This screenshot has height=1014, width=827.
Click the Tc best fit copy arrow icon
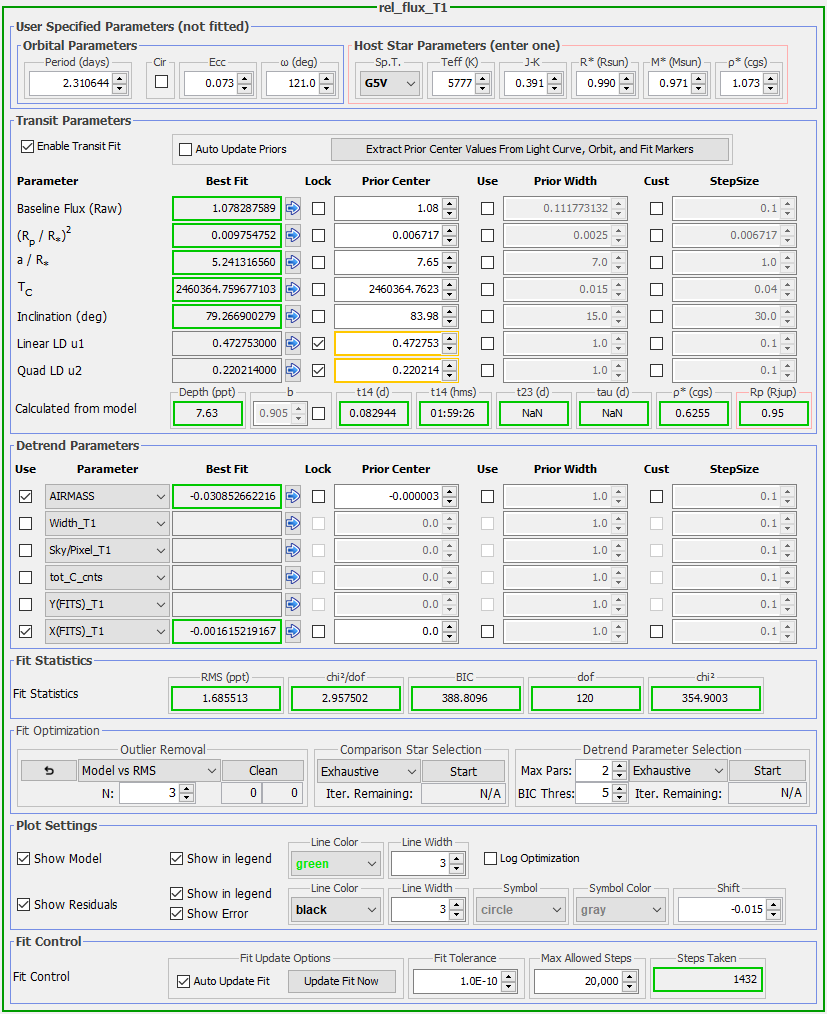point(293,290)
